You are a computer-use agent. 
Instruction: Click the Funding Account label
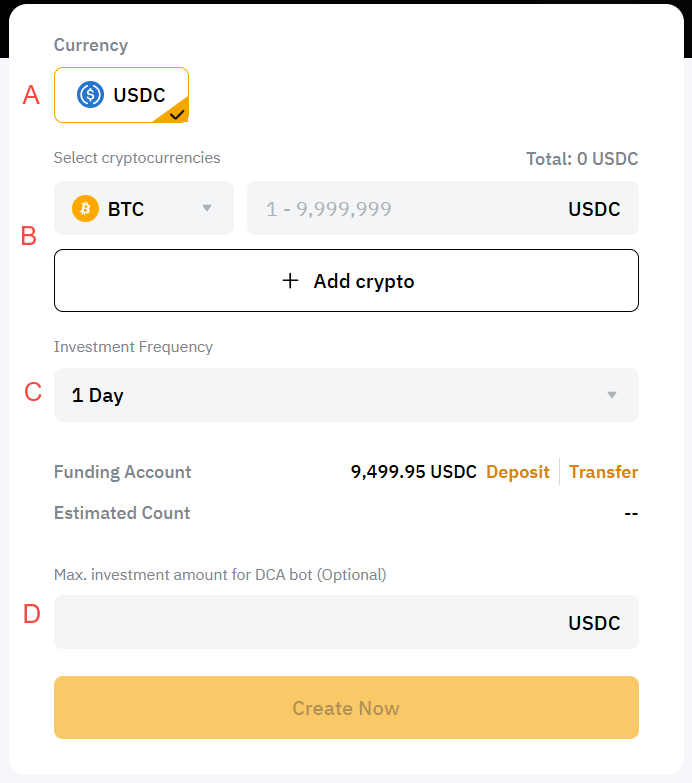tap(122, 472)
